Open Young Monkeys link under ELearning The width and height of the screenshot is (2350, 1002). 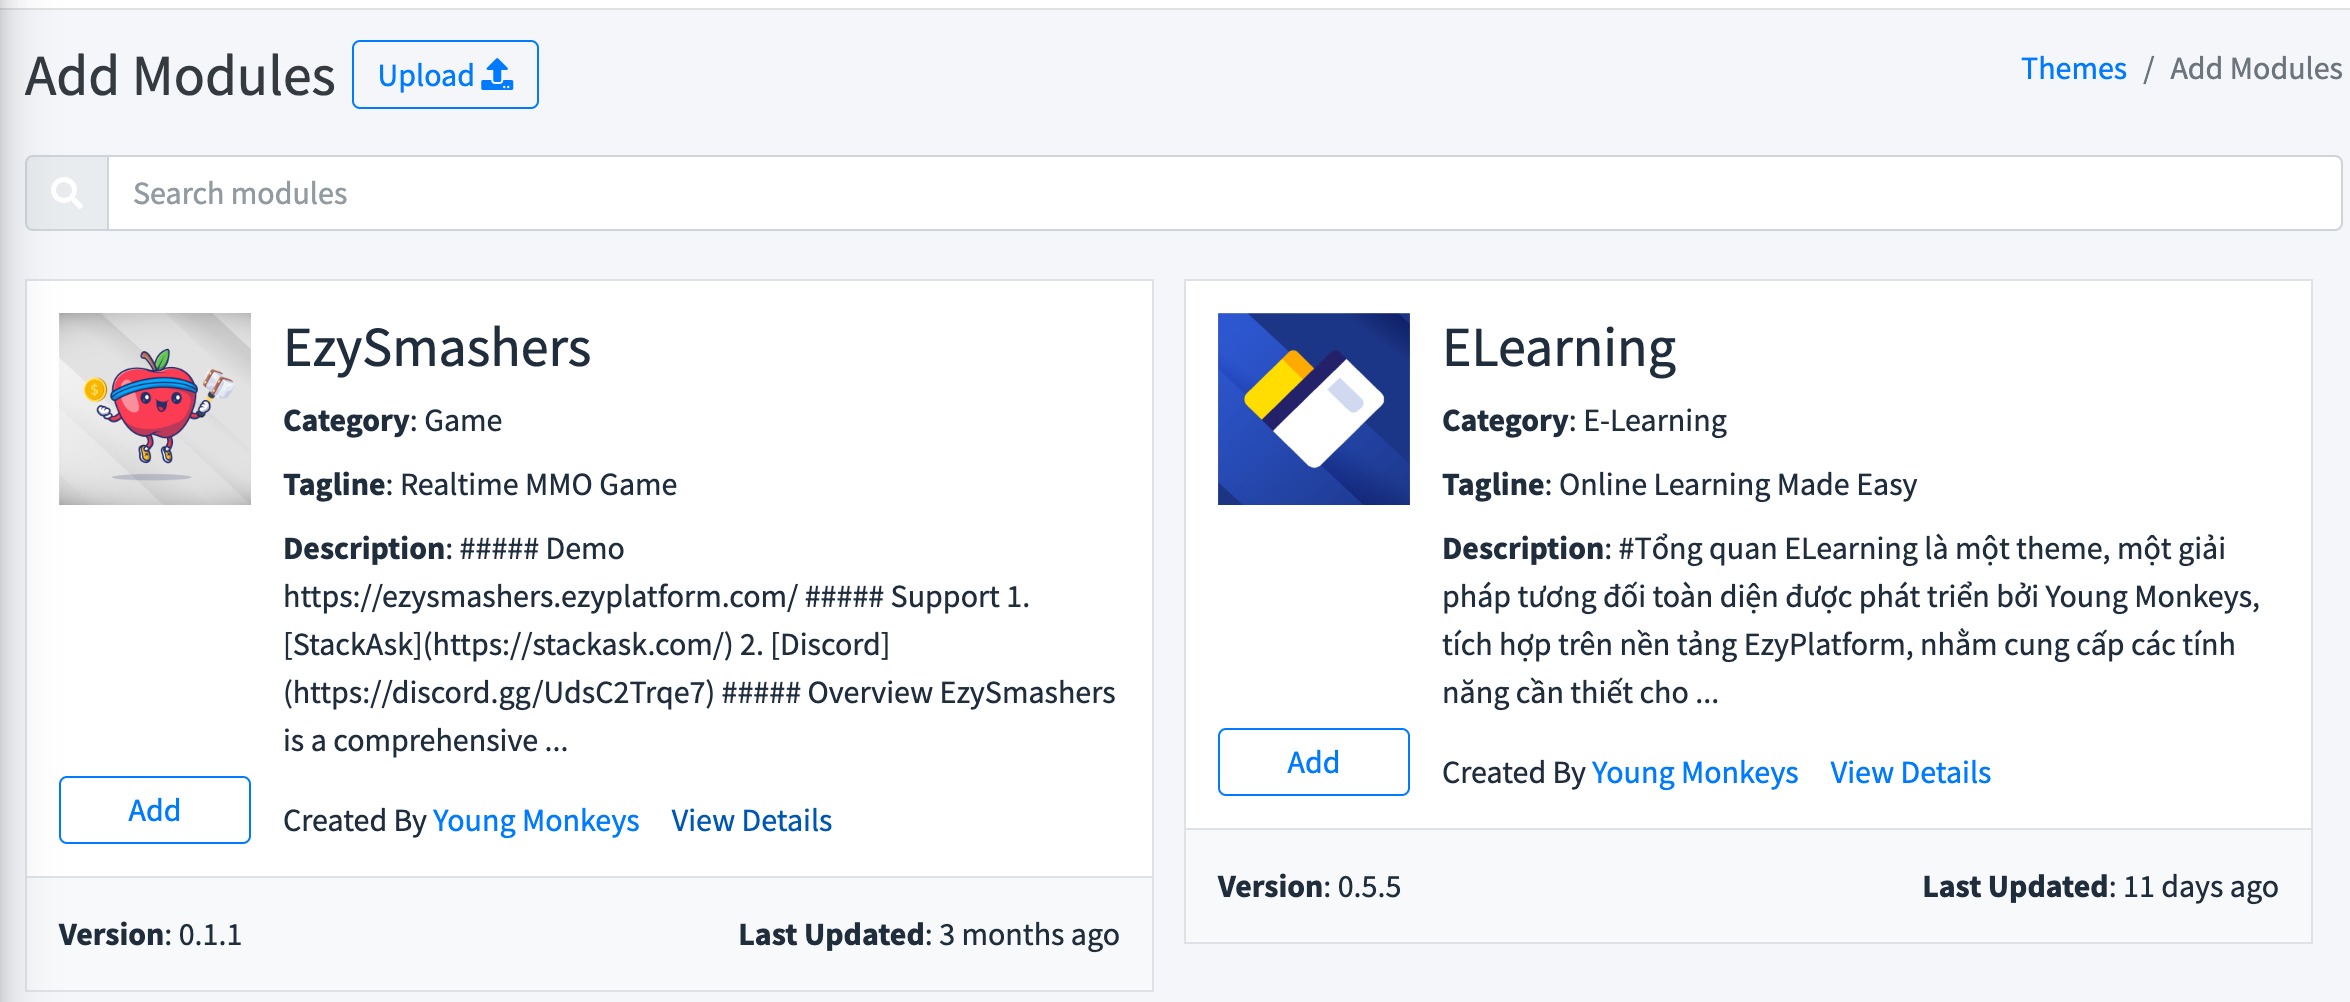pos(1694,773)
